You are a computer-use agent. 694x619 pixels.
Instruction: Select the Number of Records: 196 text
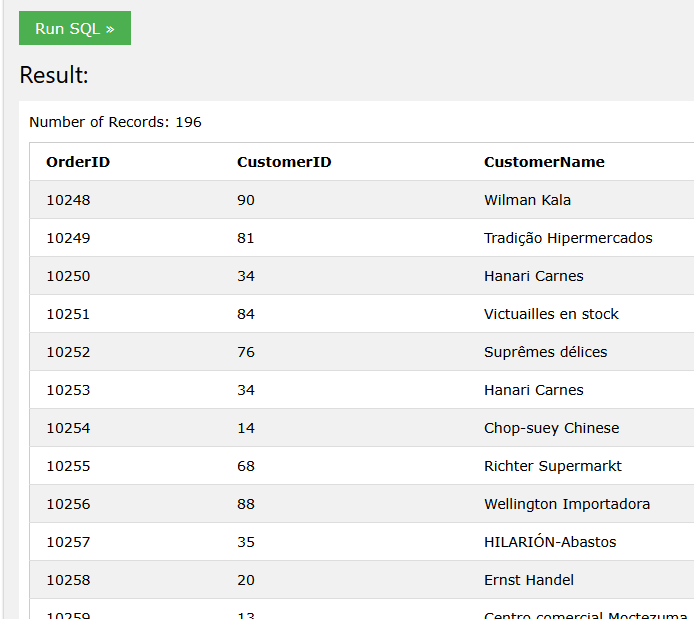pos(116,122)
